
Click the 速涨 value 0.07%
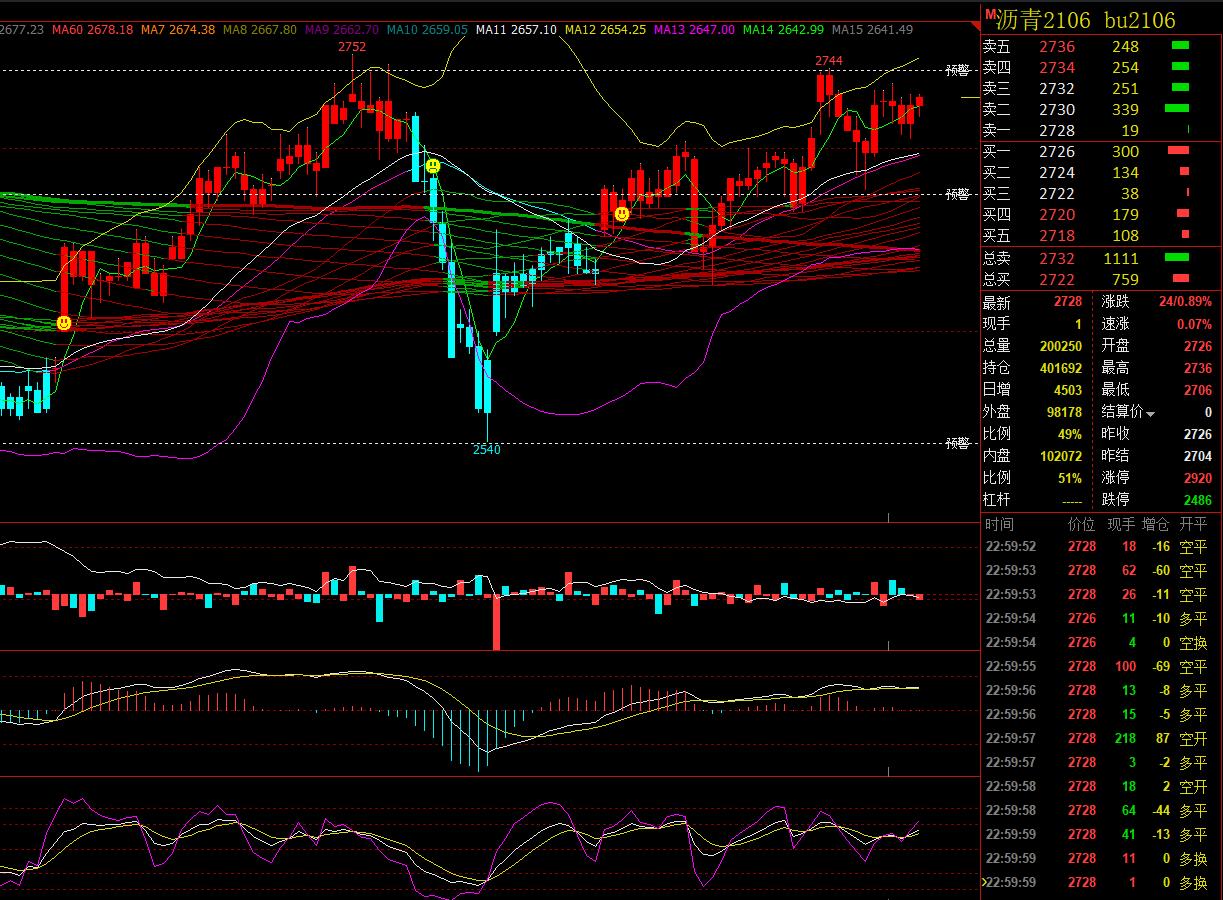click(1194, 324)
